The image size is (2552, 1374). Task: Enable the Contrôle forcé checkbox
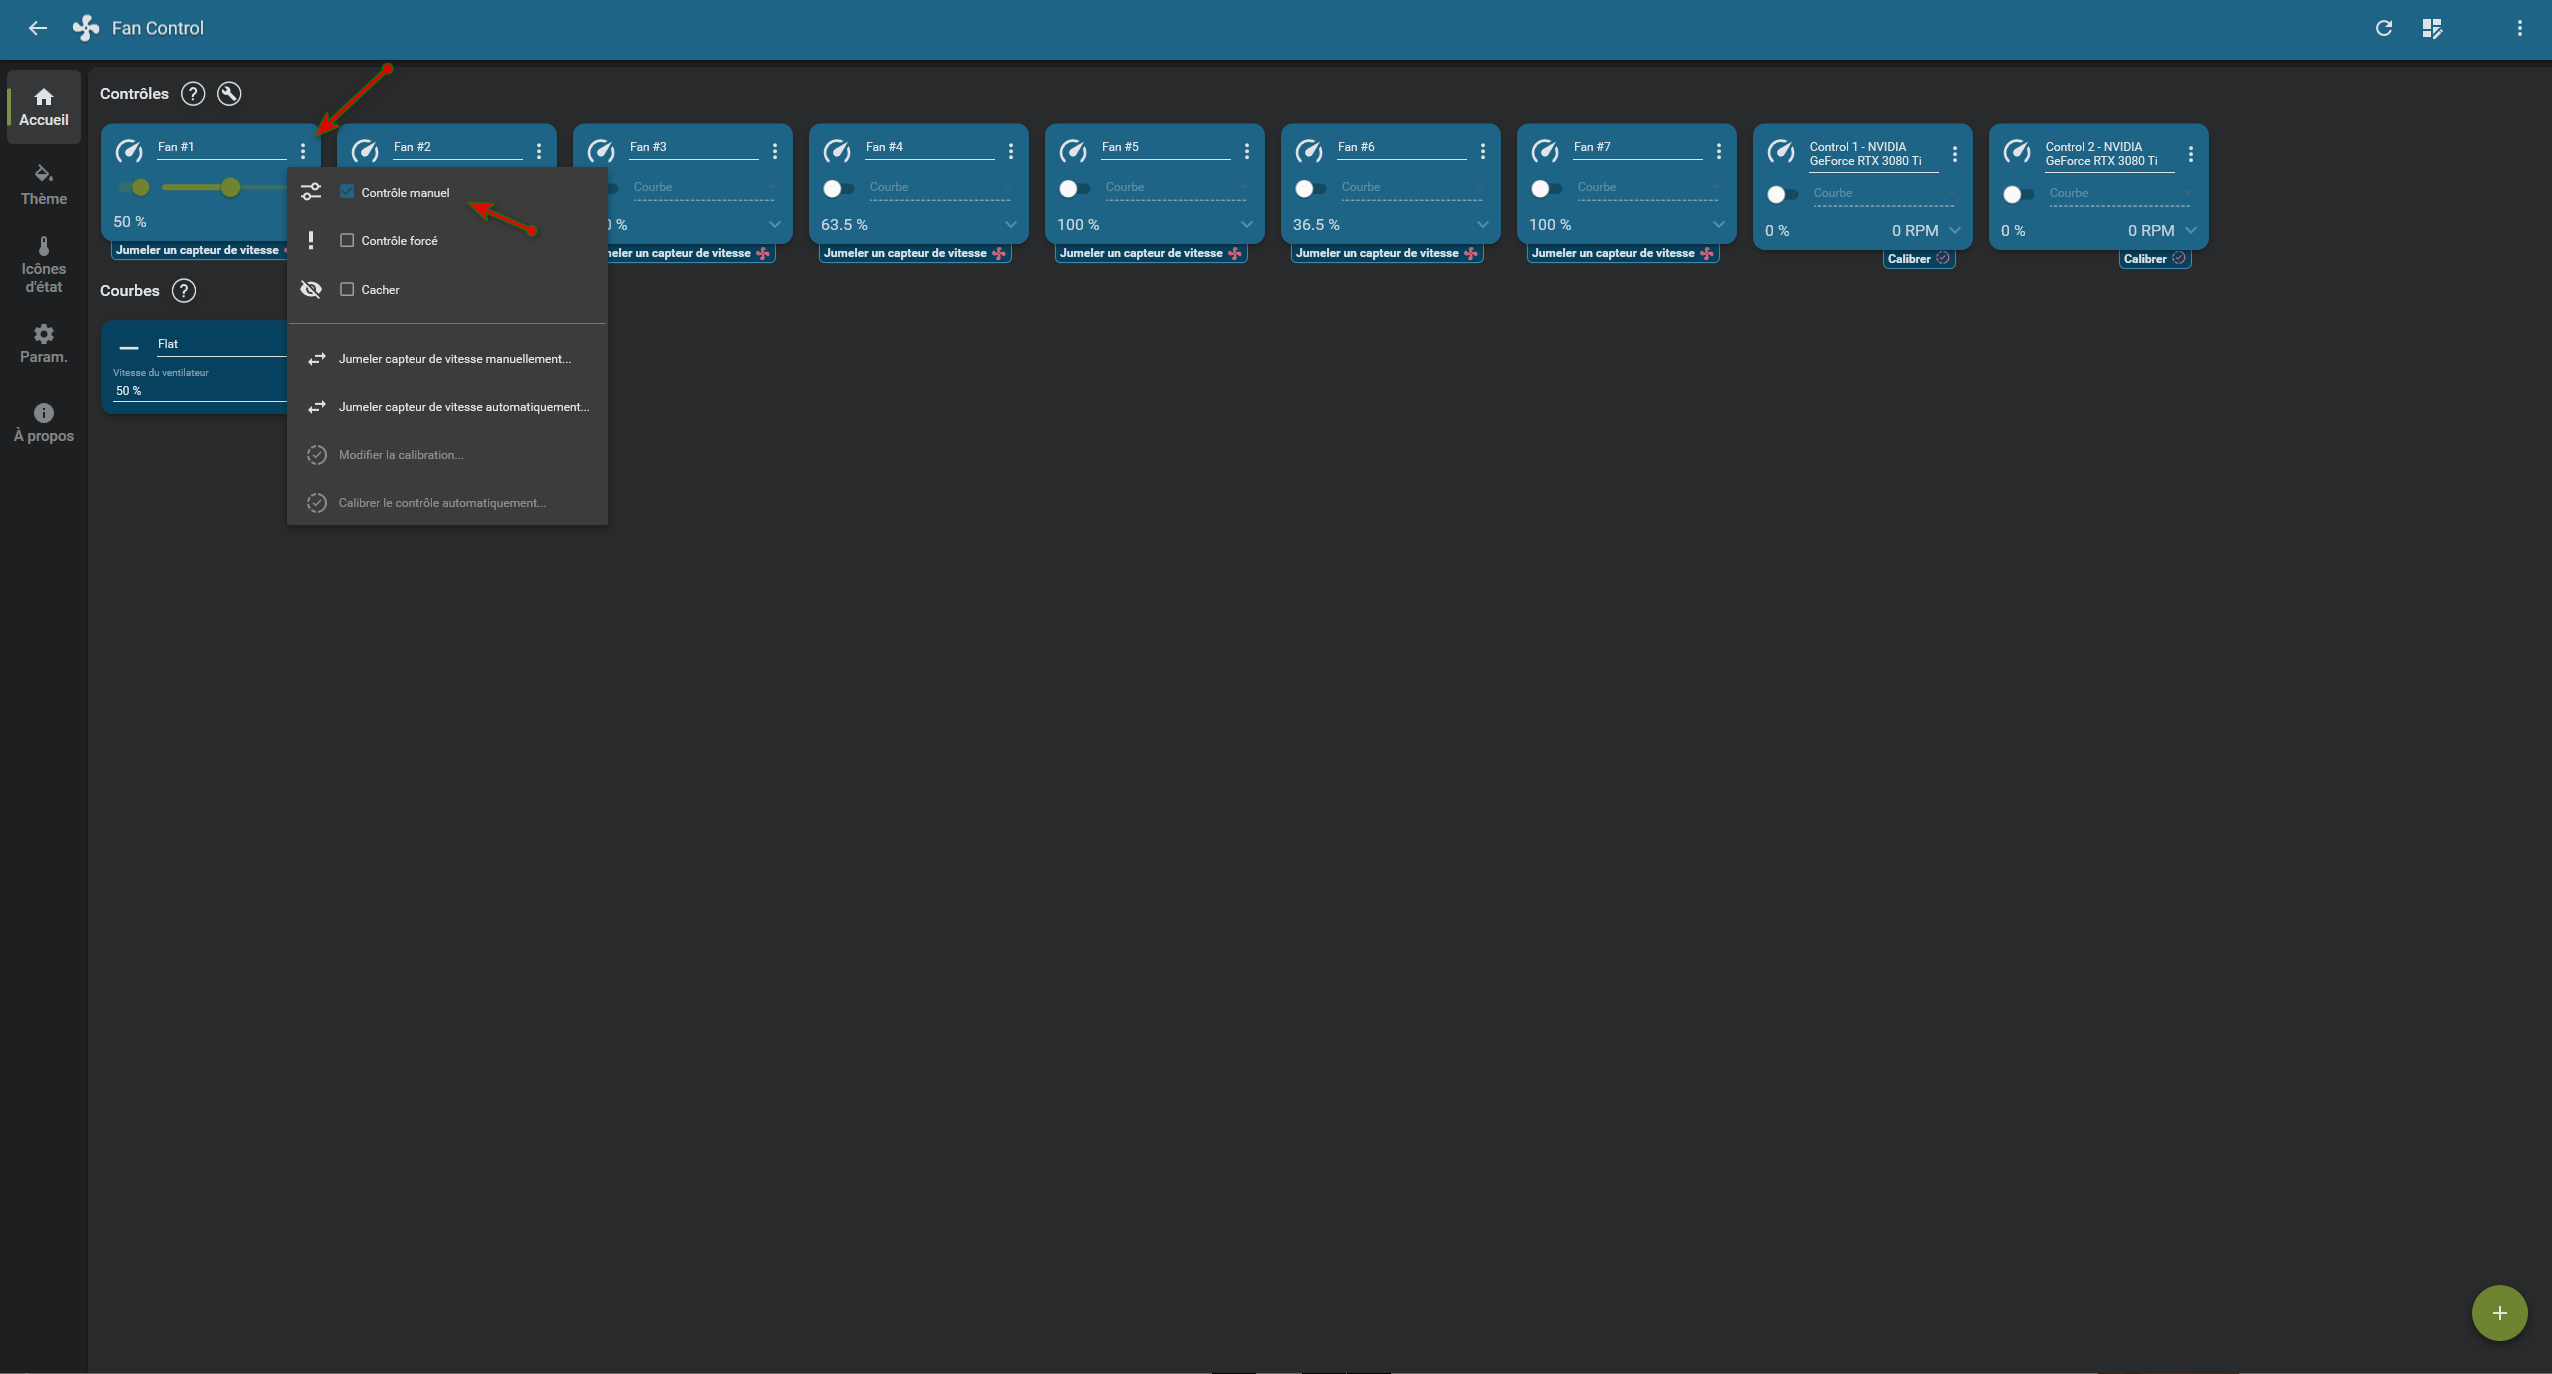point(347,240)
